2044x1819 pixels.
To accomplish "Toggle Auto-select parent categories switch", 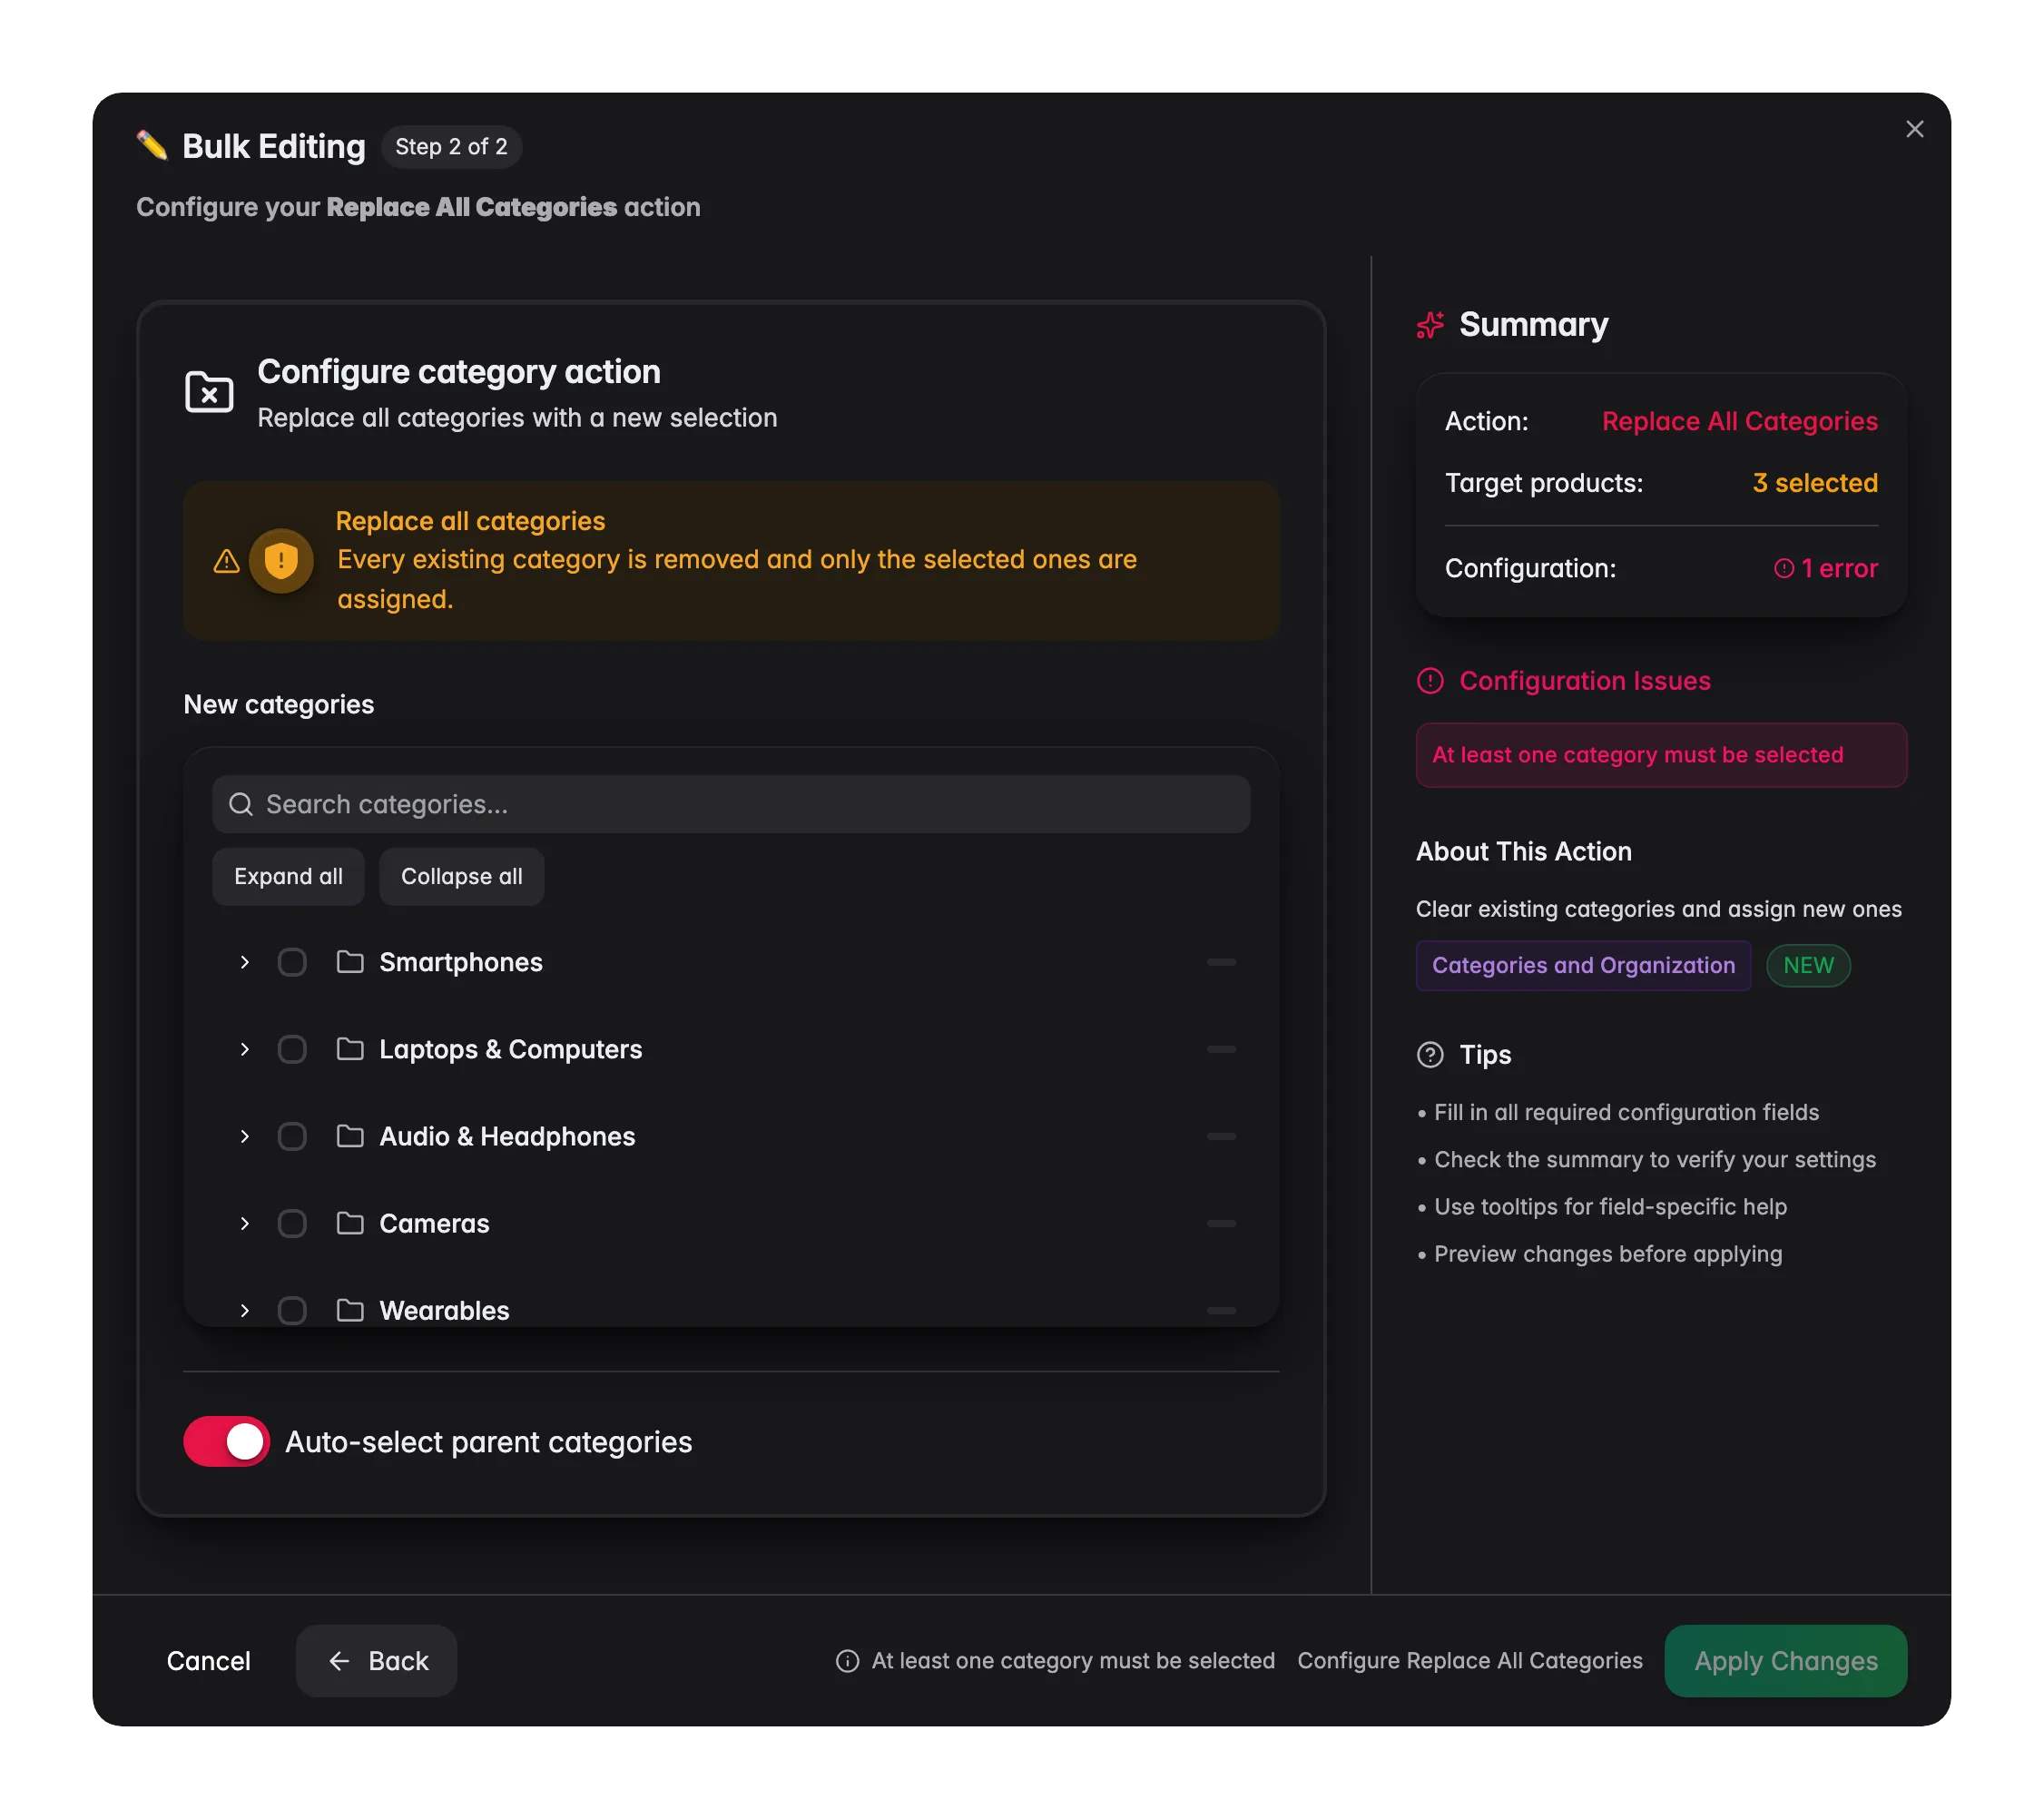I will tap(226, 1441).
